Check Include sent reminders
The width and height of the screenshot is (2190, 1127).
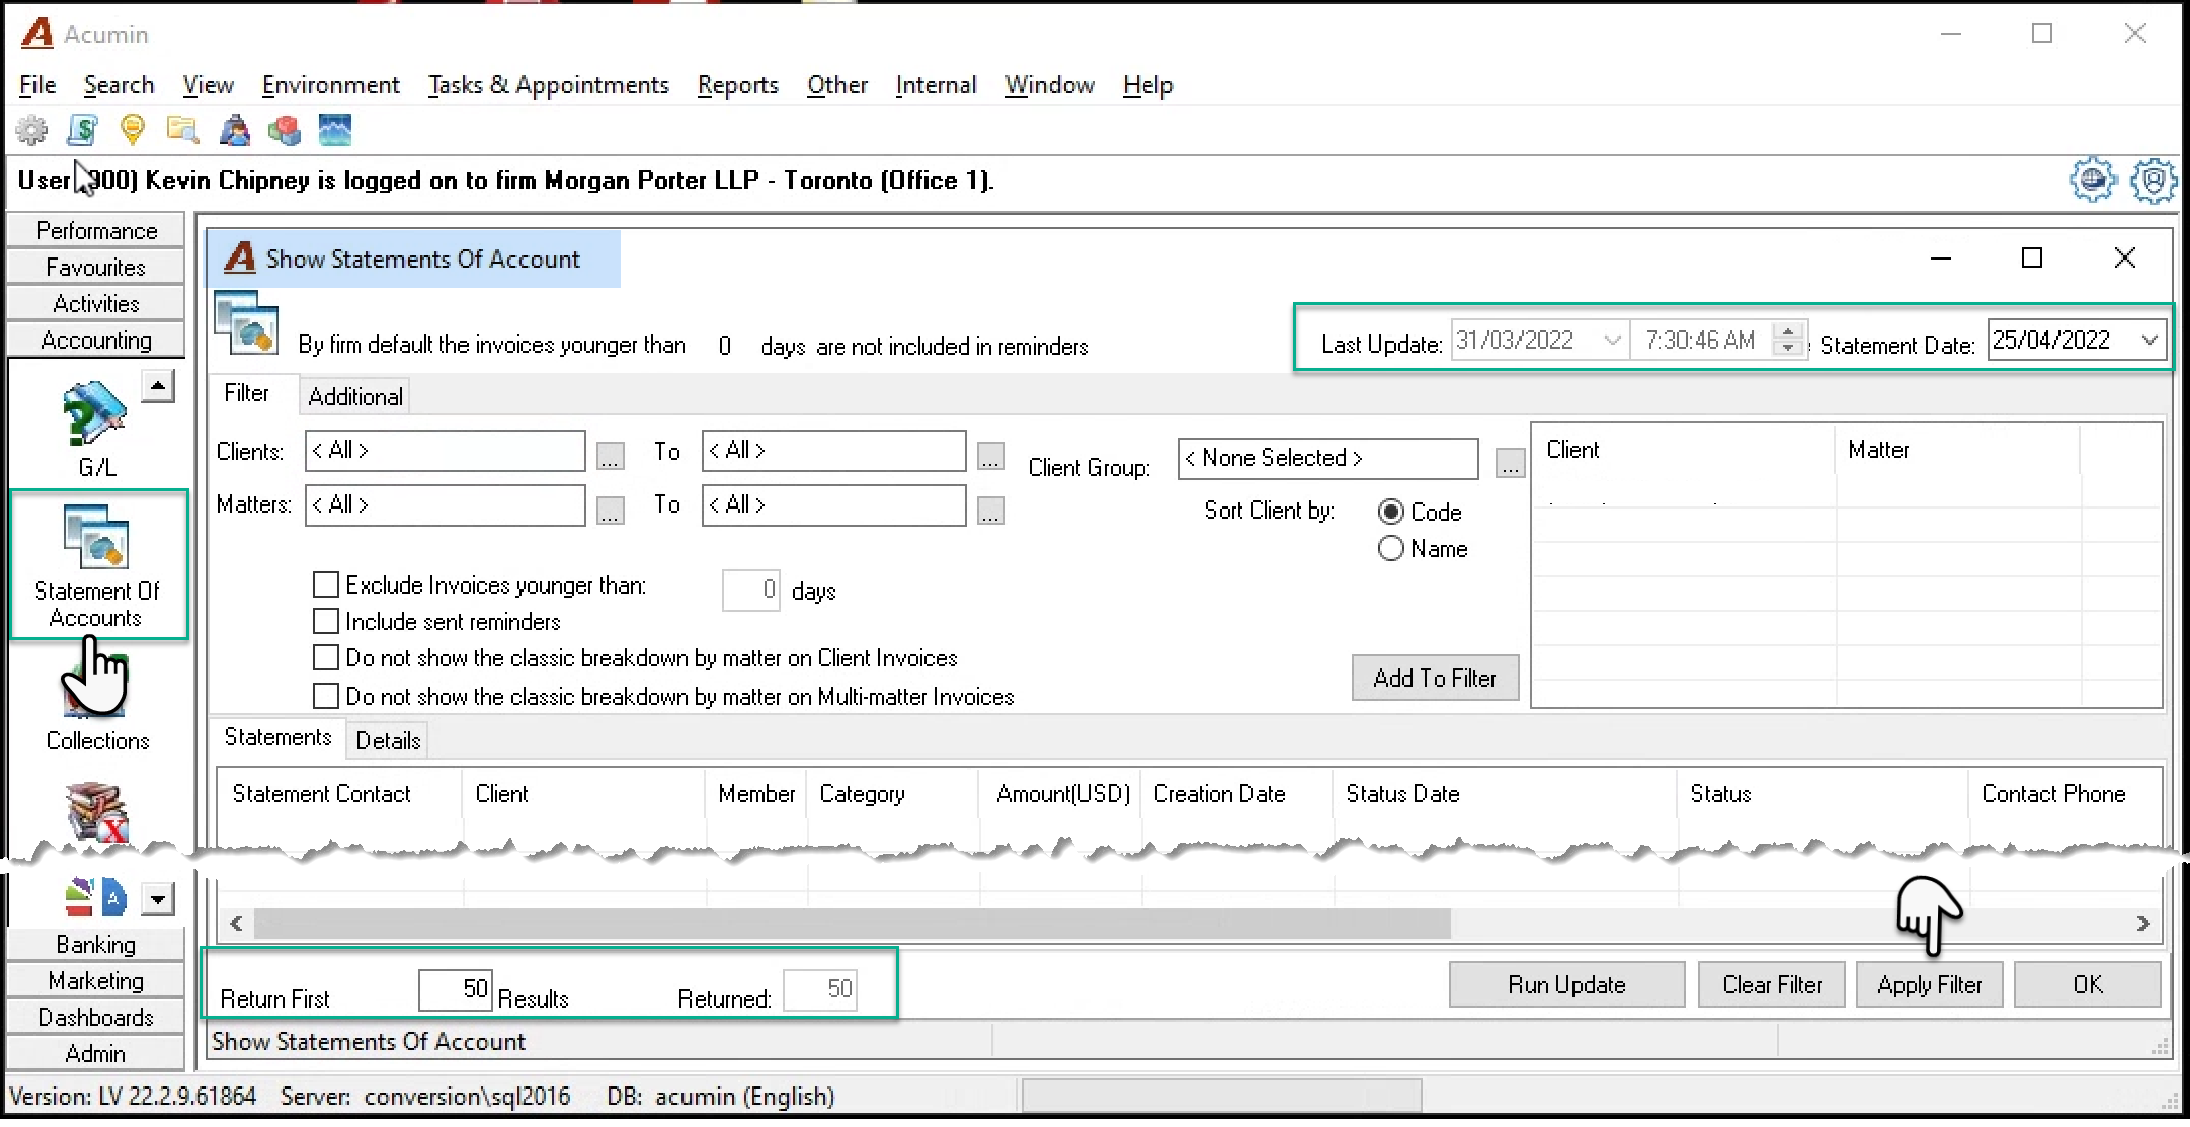pos(326,621)
